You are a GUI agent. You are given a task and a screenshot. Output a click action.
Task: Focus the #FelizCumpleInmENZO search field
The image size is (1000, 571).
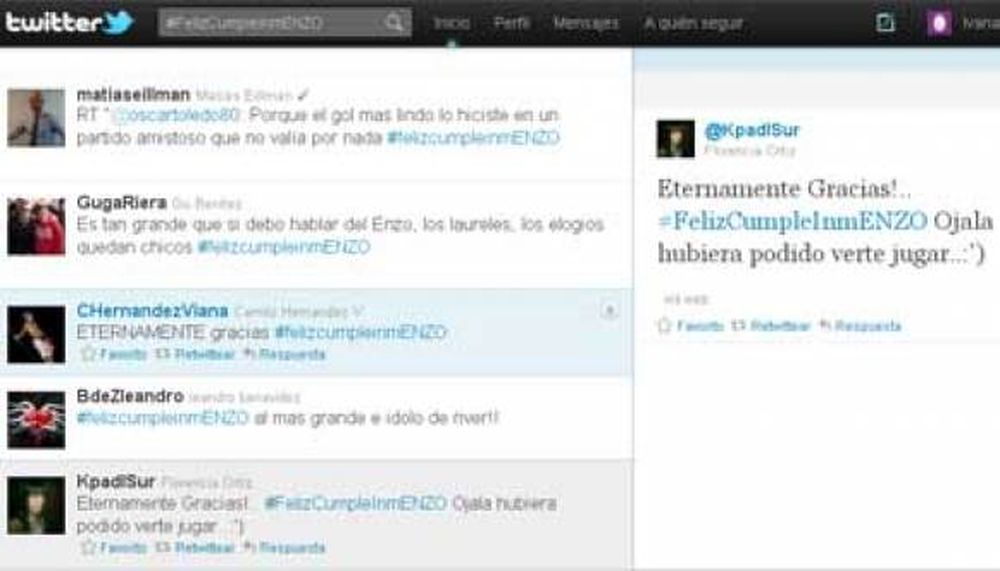[284, 23]
